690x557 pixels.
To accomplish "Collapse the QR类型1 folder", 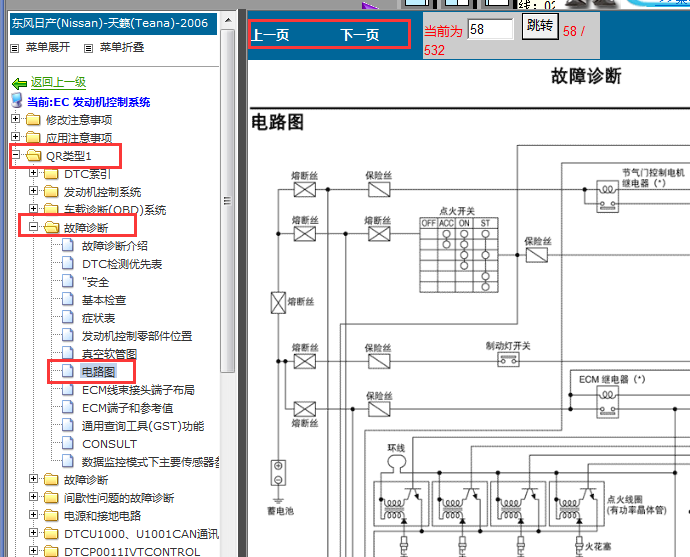I will [15, 154].
